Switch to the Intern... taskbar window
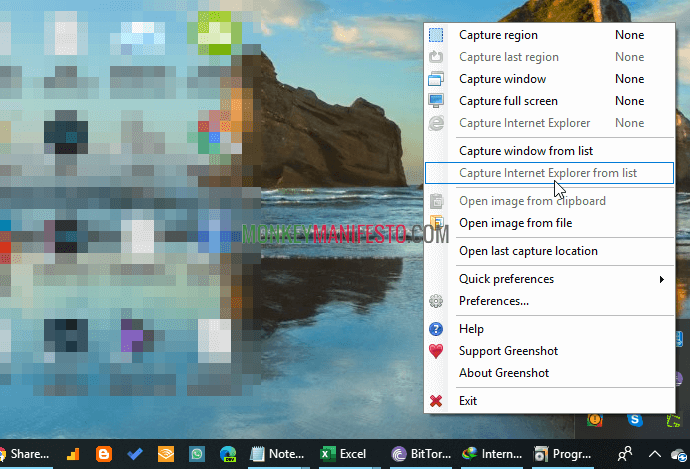The height and width of the screenshot is (469, 690). point(492,454)
